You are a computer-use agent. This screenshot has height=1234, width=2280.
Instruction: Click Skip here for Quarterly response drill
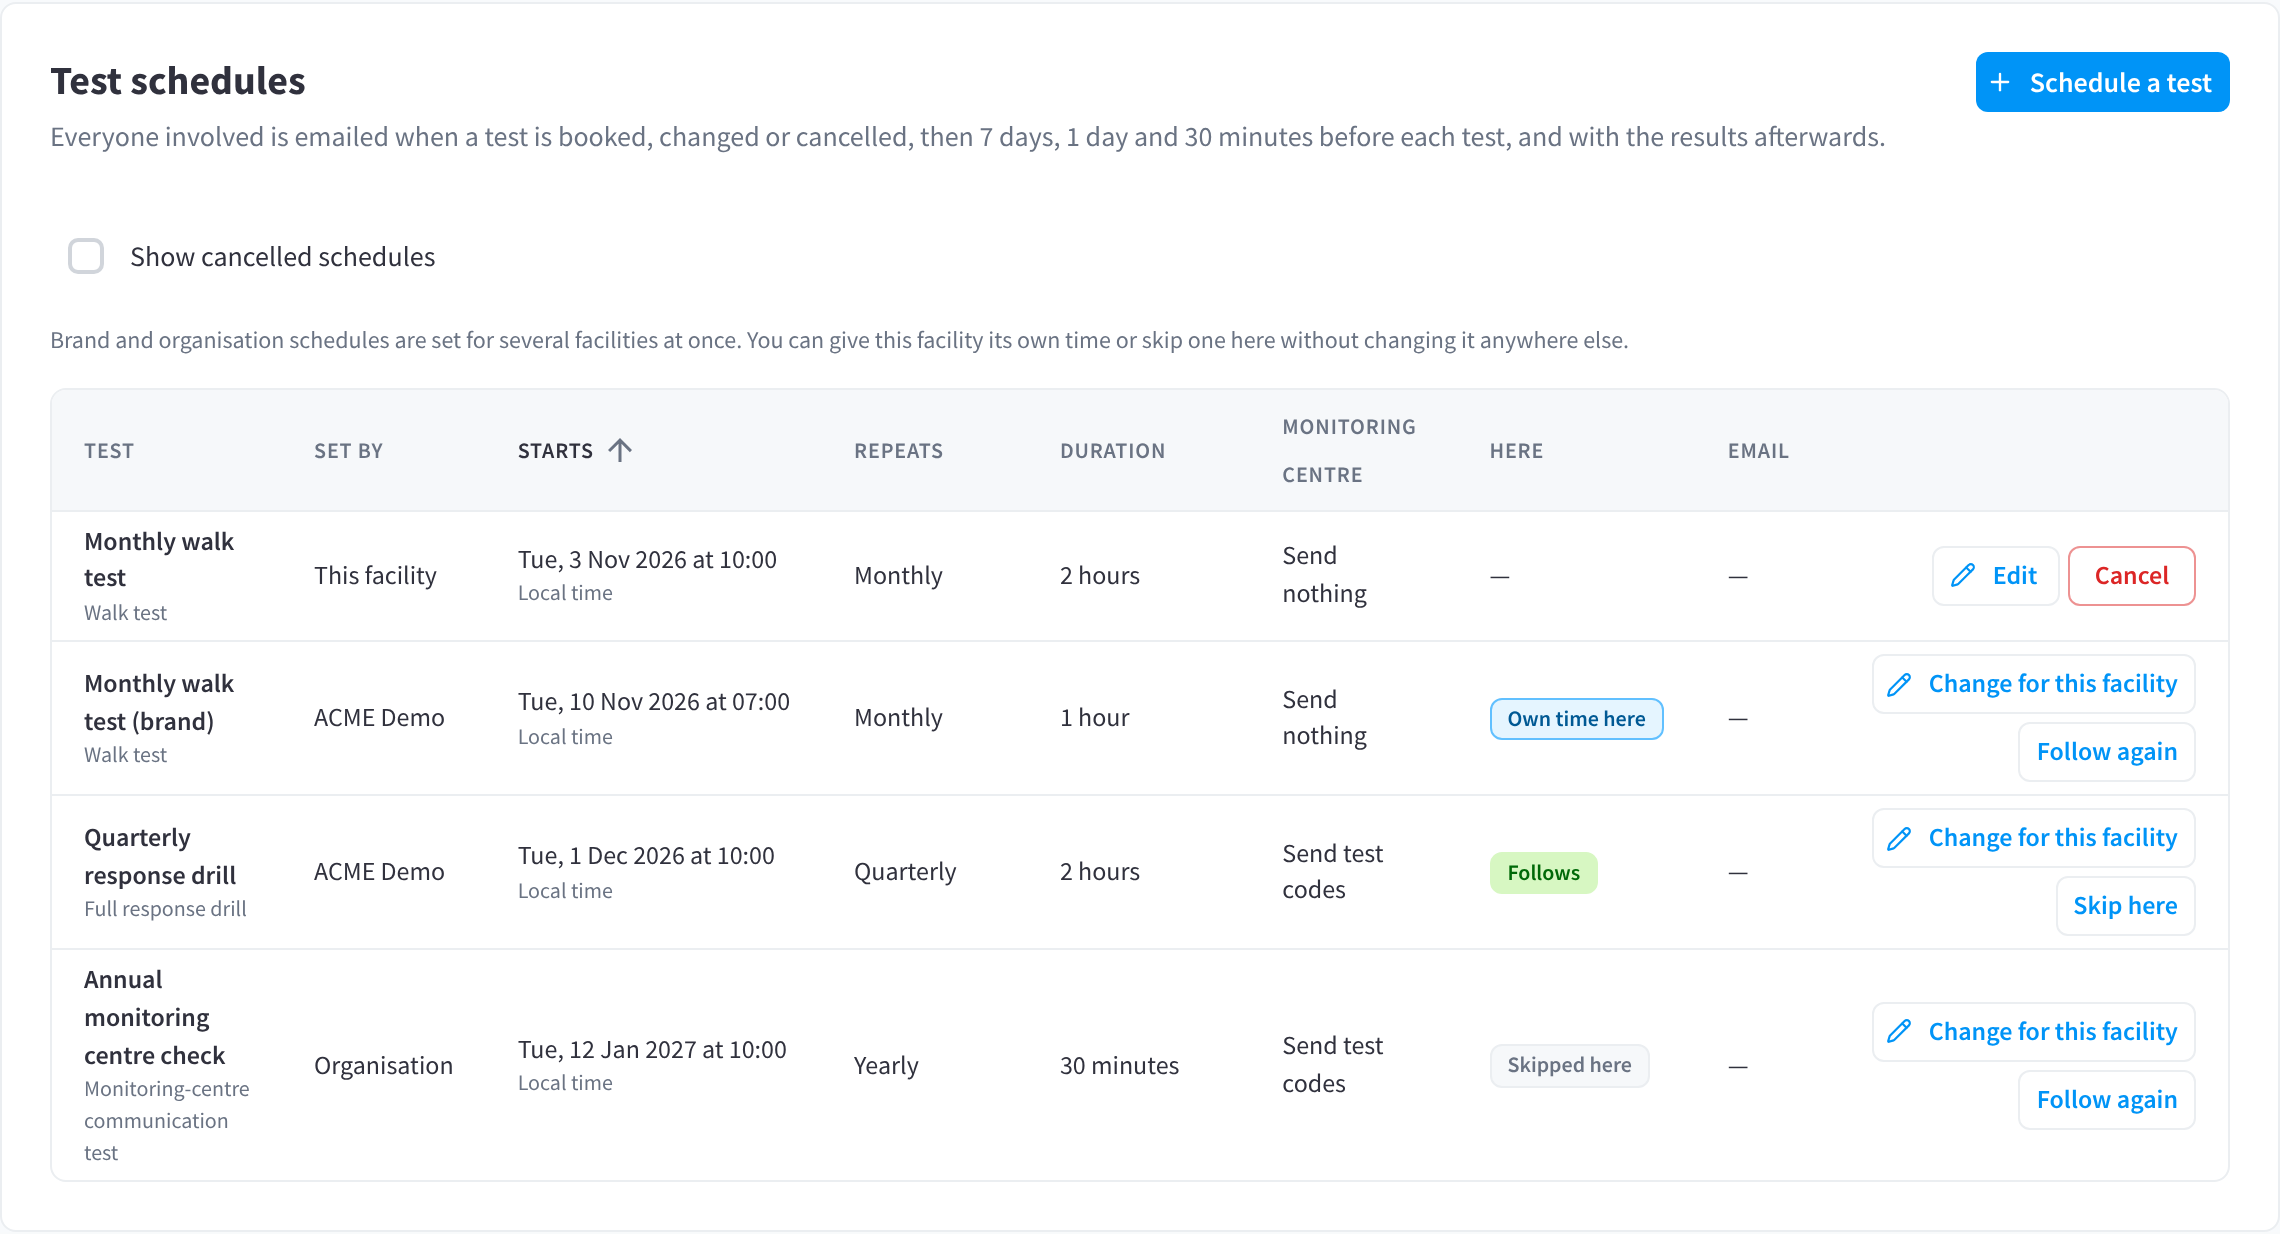[x=2125, y=906]
